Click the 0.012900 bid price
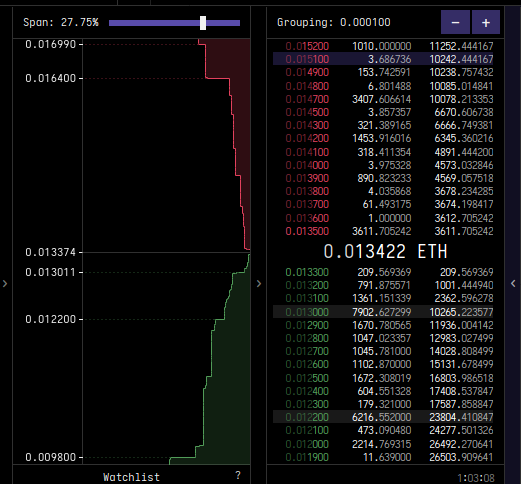This screenshot has height=484, width=521. (x=307, y=325)
